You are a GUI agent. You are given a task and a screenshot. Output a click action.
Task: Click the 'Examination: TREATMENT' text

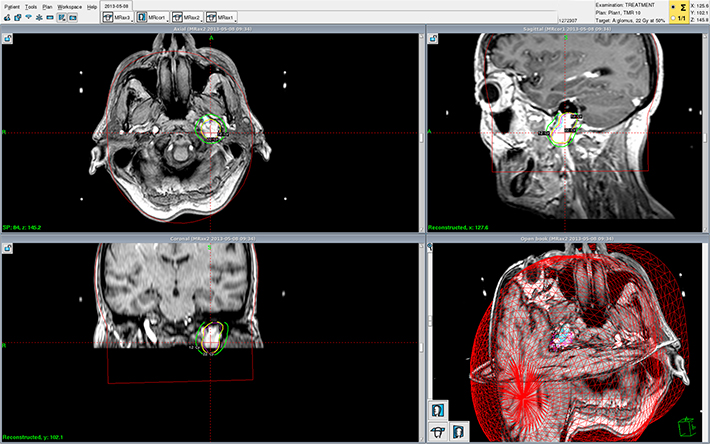(625, 5)
